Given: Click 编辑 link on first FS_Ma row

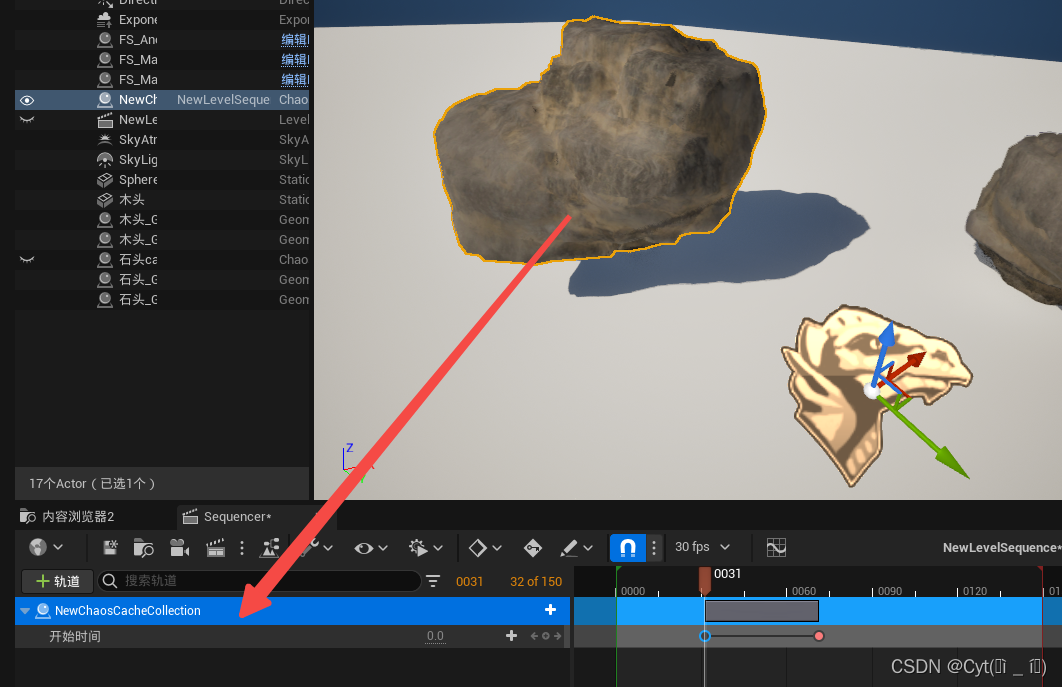Looking at the screenshot, I should click(295, 60).
